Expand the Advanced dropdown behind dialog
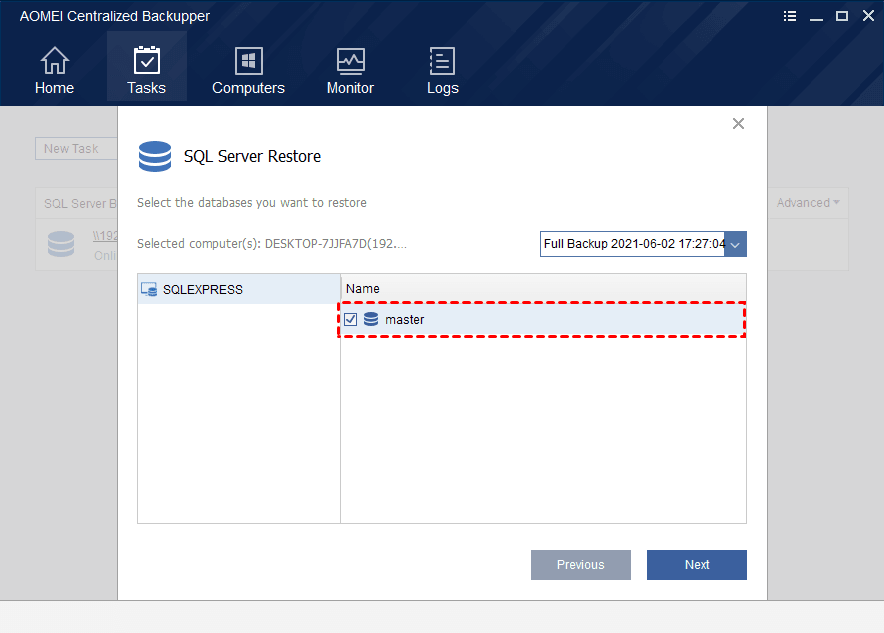This screenshot has height=633, width=884. [808, 203]
